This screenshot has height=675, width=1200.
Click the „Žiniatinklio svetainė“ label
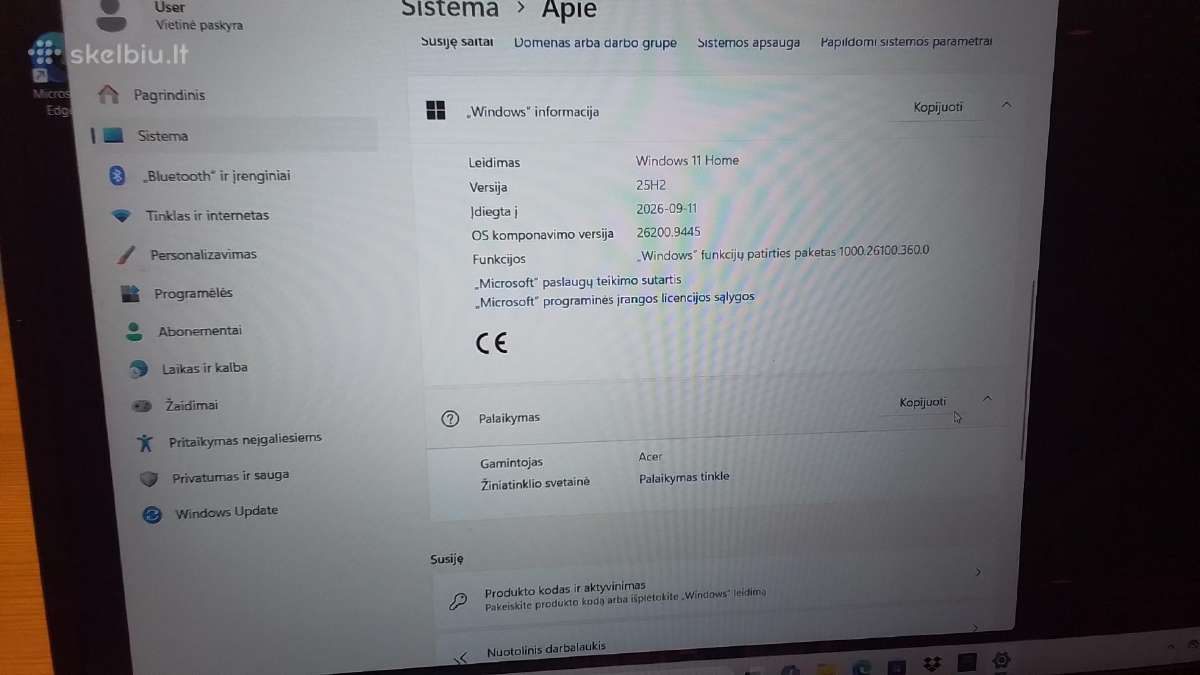[535, 482]
